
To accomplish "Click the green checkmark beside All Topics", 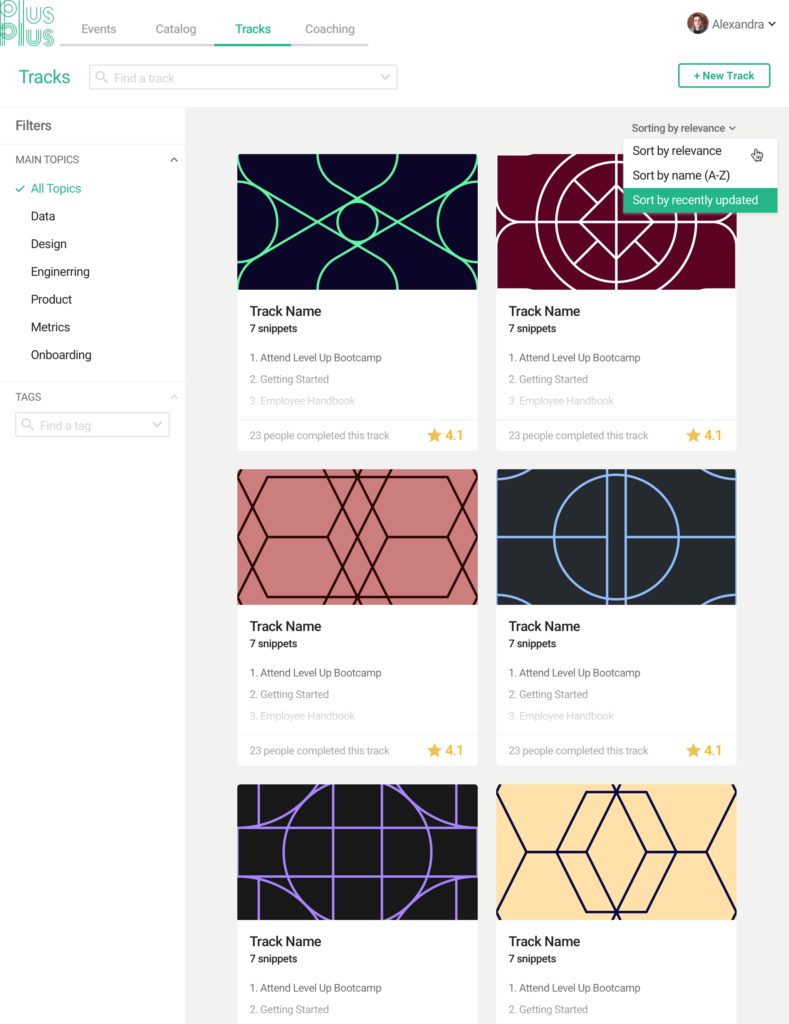I will click(x=20, y=189).
